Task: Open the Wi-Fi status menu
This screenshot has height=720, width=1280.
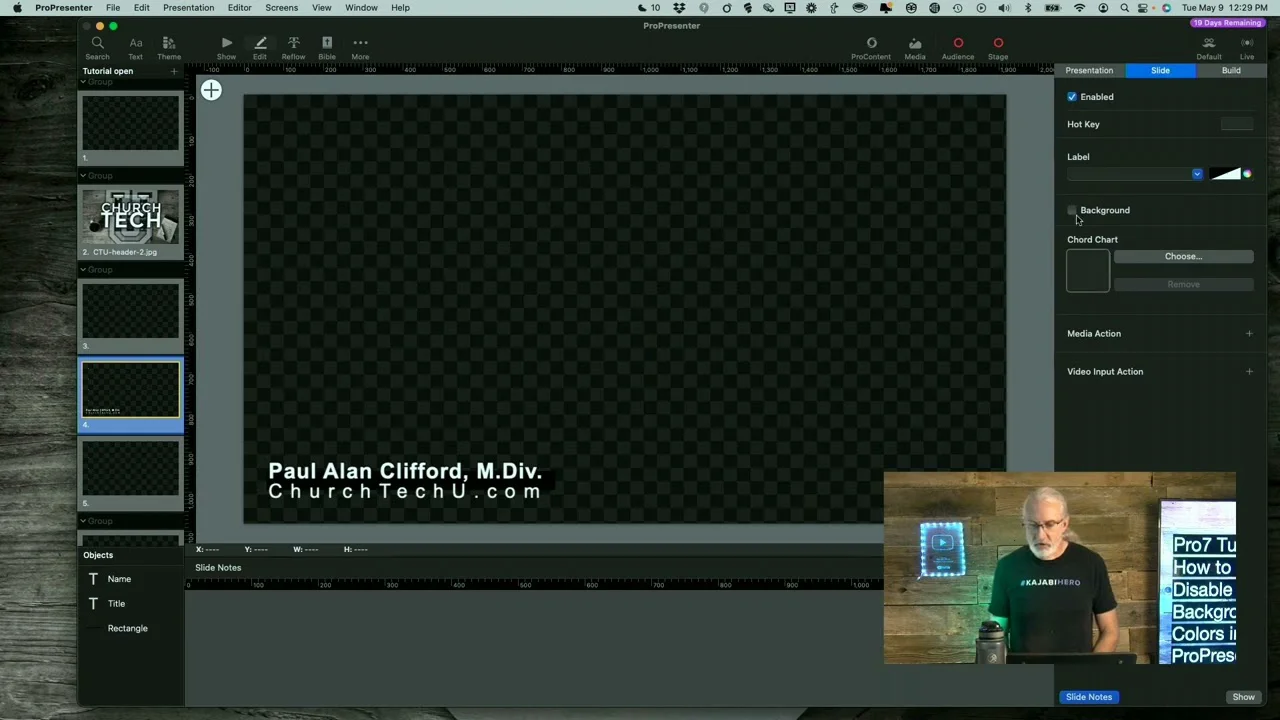Action: [1079, 8]
